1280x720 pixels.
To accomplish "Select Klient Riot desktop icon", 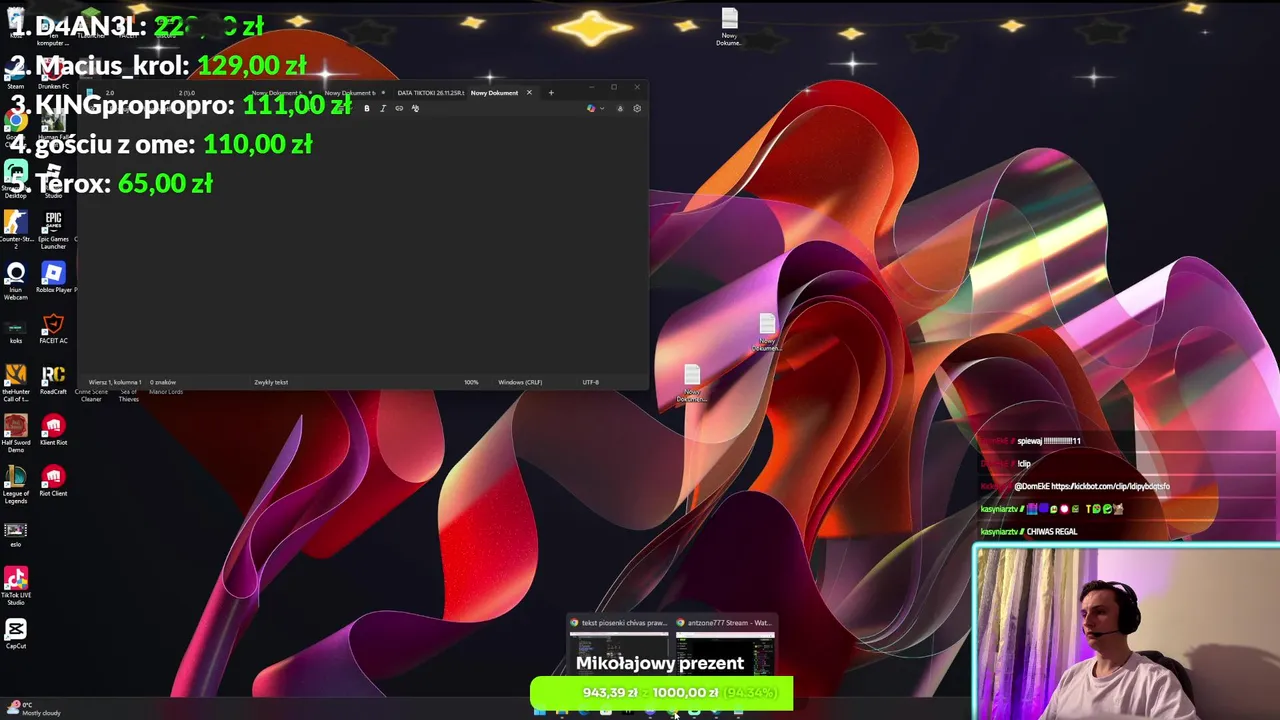I will (x=53, y=430).
